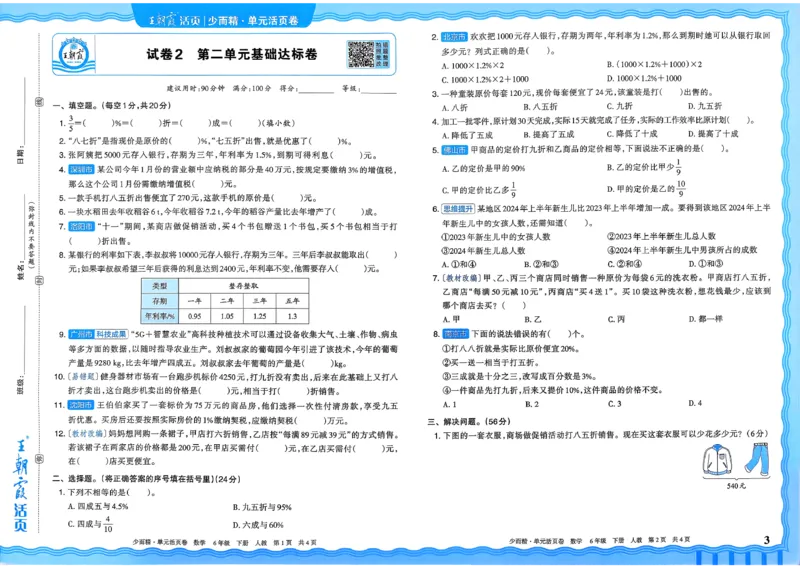Click the 沈阳市 tag in question 11

81,405
